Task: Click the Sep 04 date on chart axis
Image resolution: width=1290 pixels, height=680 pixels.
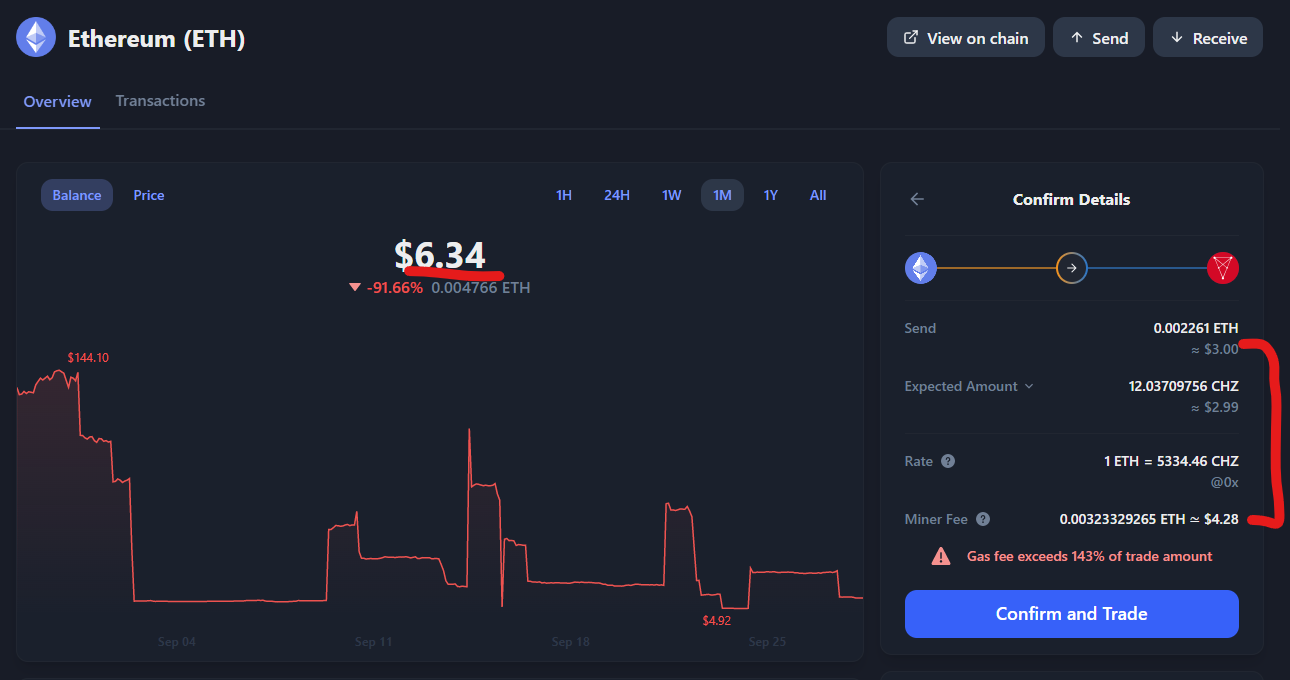Action: coord(177,642)
